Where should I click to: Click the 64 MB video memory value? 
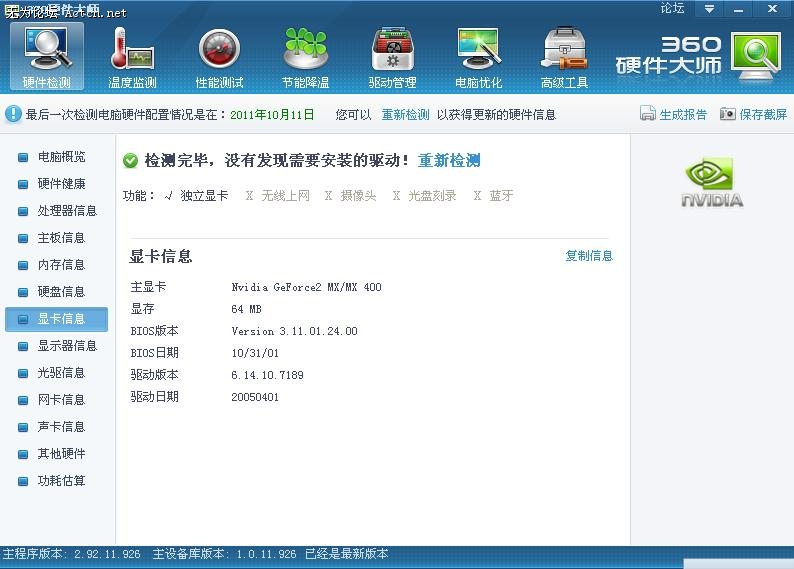click(246, 309)
